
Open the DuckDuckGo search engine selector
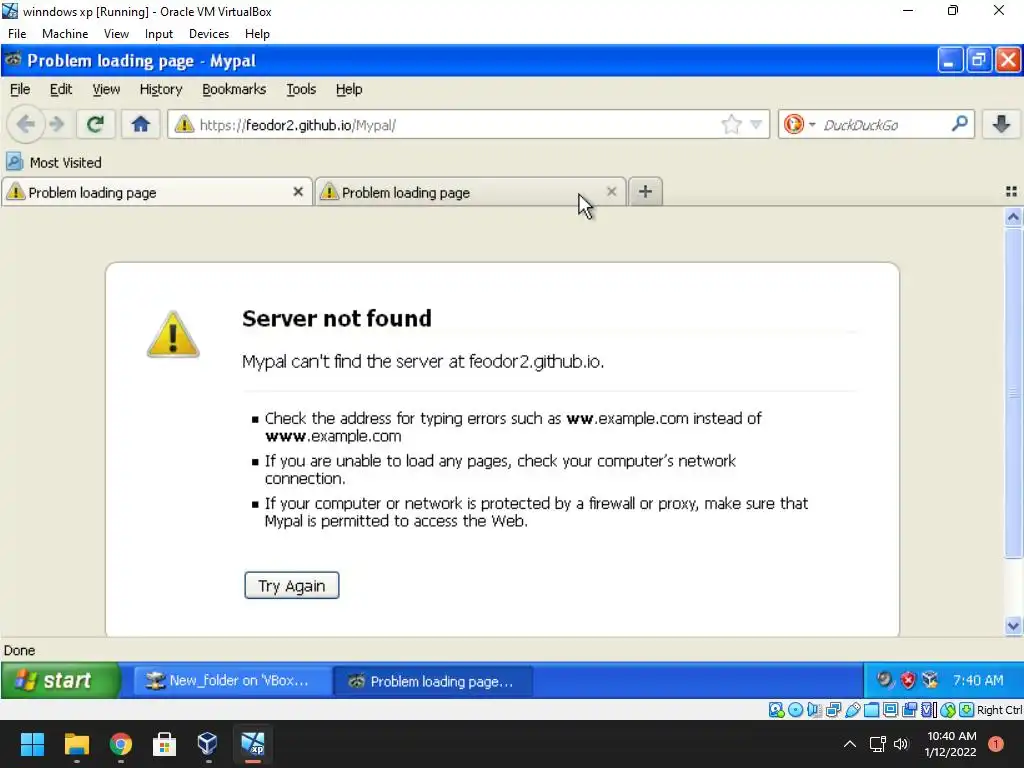[799, 124]
